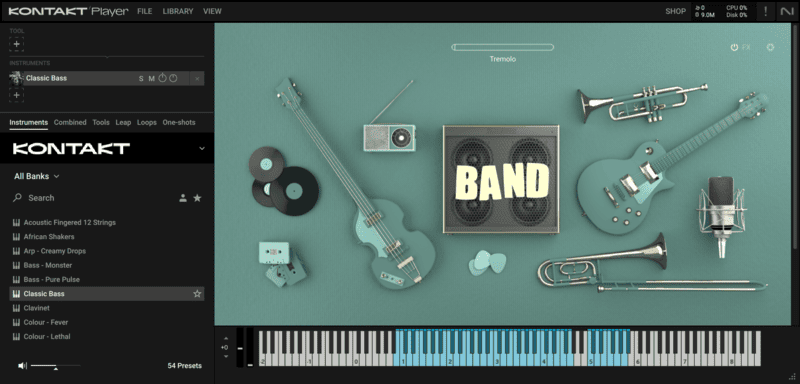The height and width of the screenshot is (384, 800).
Task: Add an instrument using the INSTRUMENTS plus slot
Action: 16,95
